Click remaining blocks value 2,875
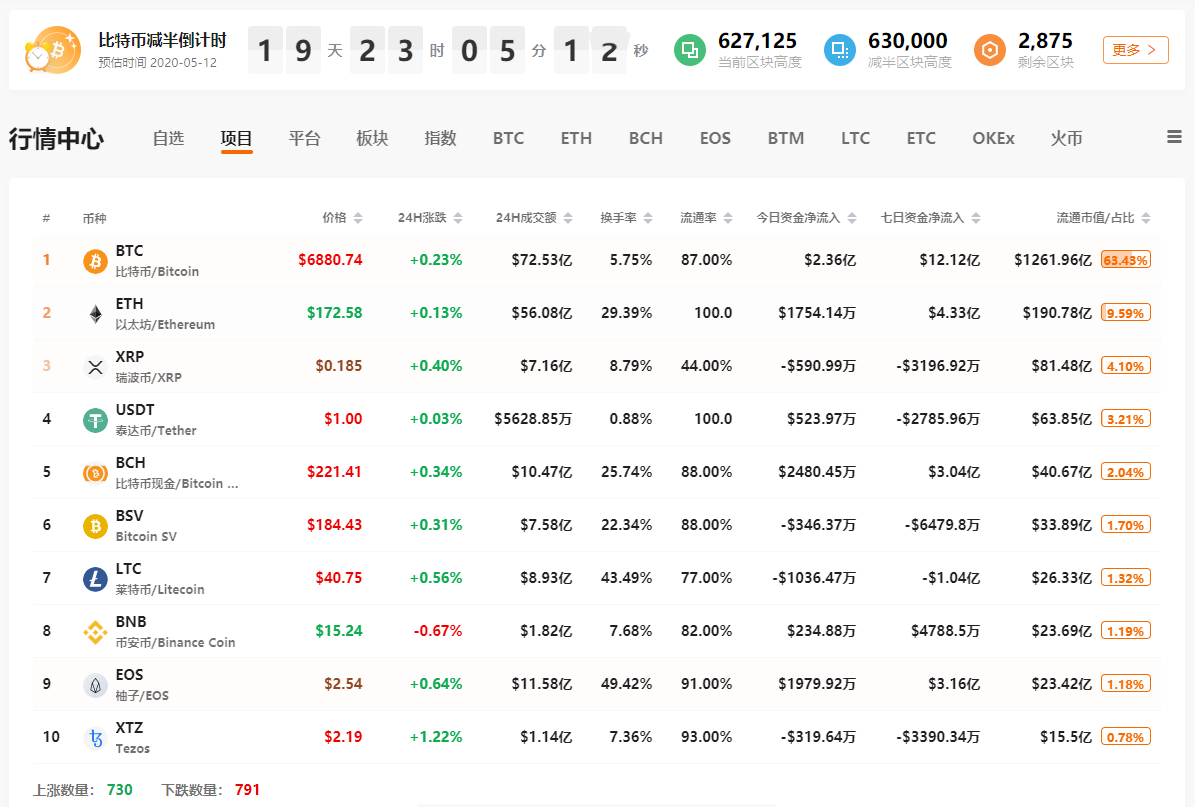 point(1046,40)
